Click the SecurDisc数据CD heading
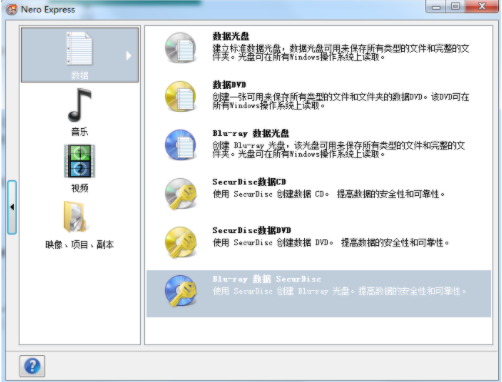The image size is (502, 382). click(x=249, y=182)
